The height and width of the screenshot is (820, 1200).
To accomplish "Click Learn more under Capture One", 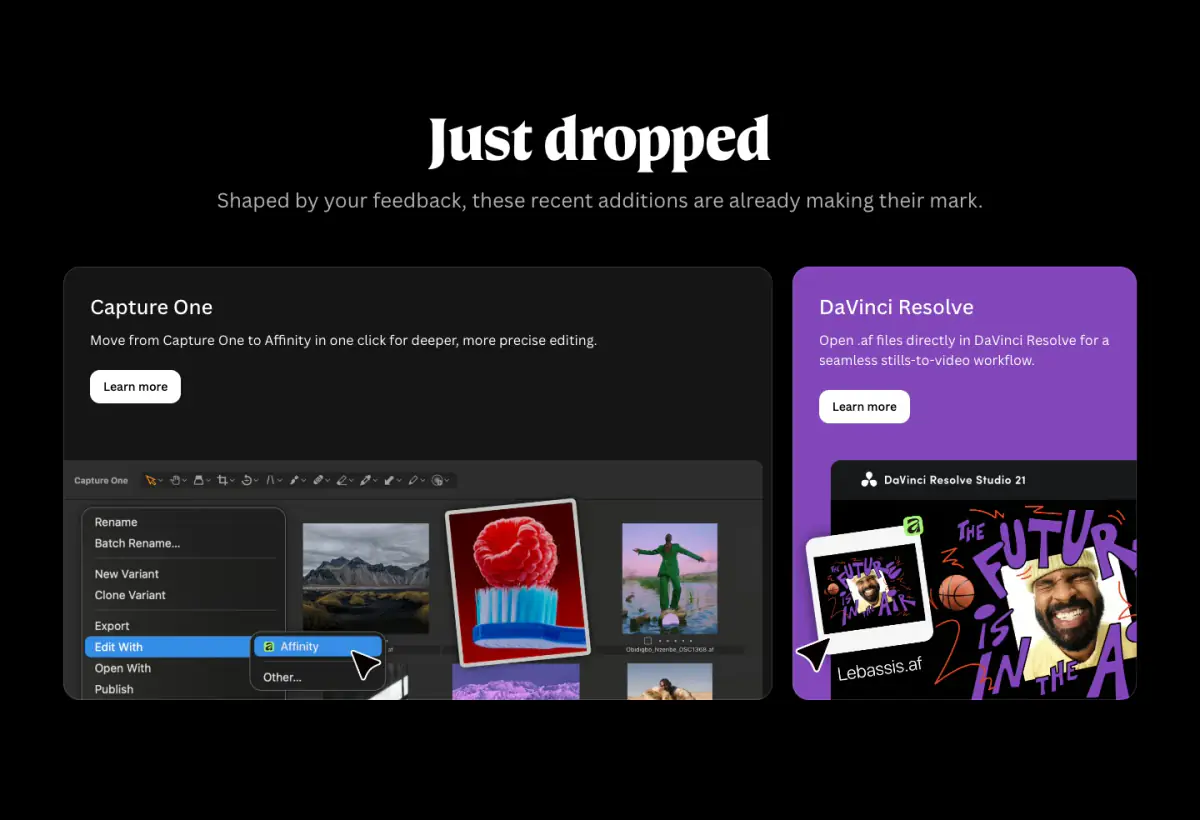I will (135, 387).
